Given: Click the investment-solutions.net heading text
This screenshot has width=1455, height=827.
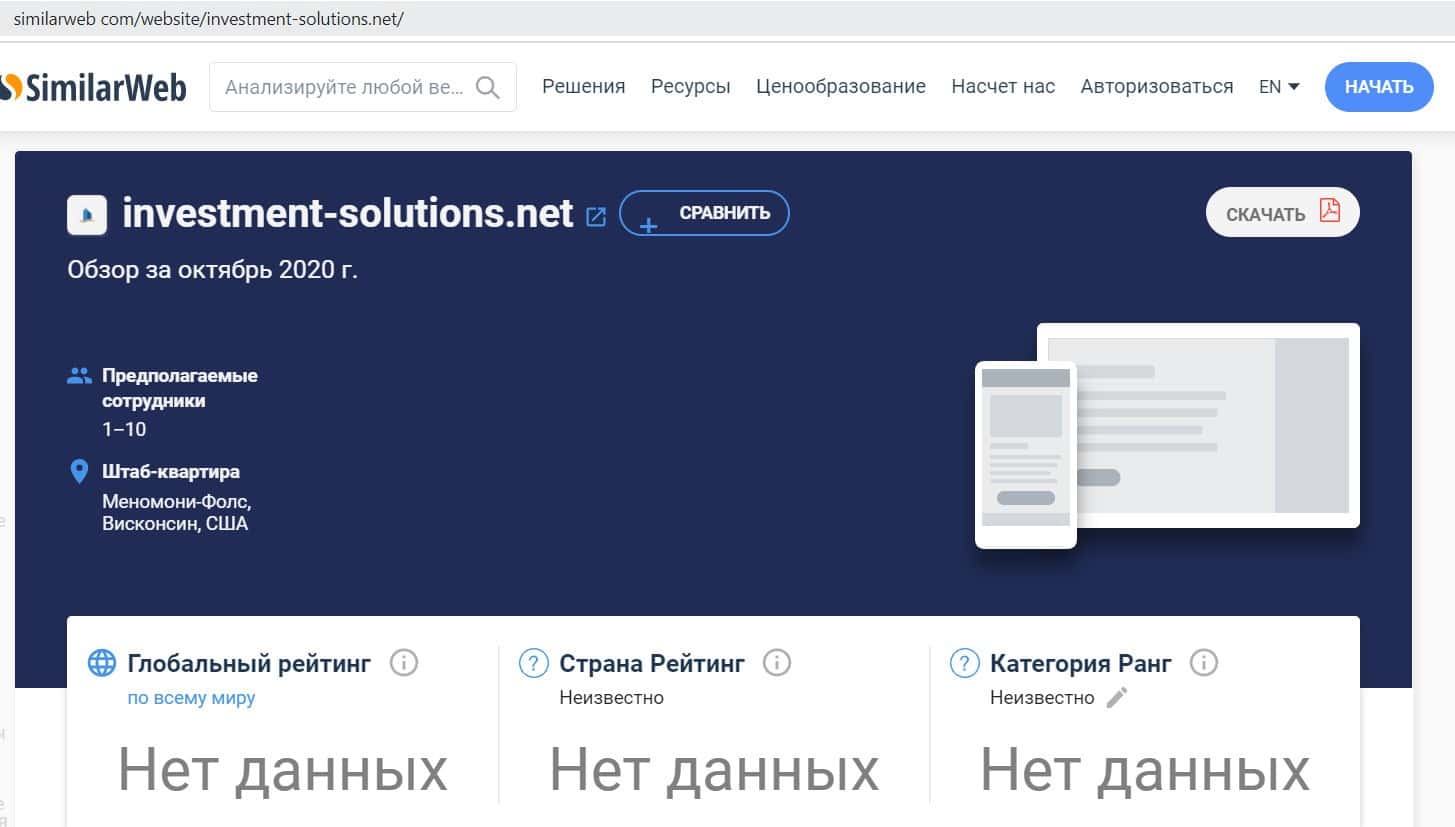Looking at the screenshot, I should coord(348,213).
